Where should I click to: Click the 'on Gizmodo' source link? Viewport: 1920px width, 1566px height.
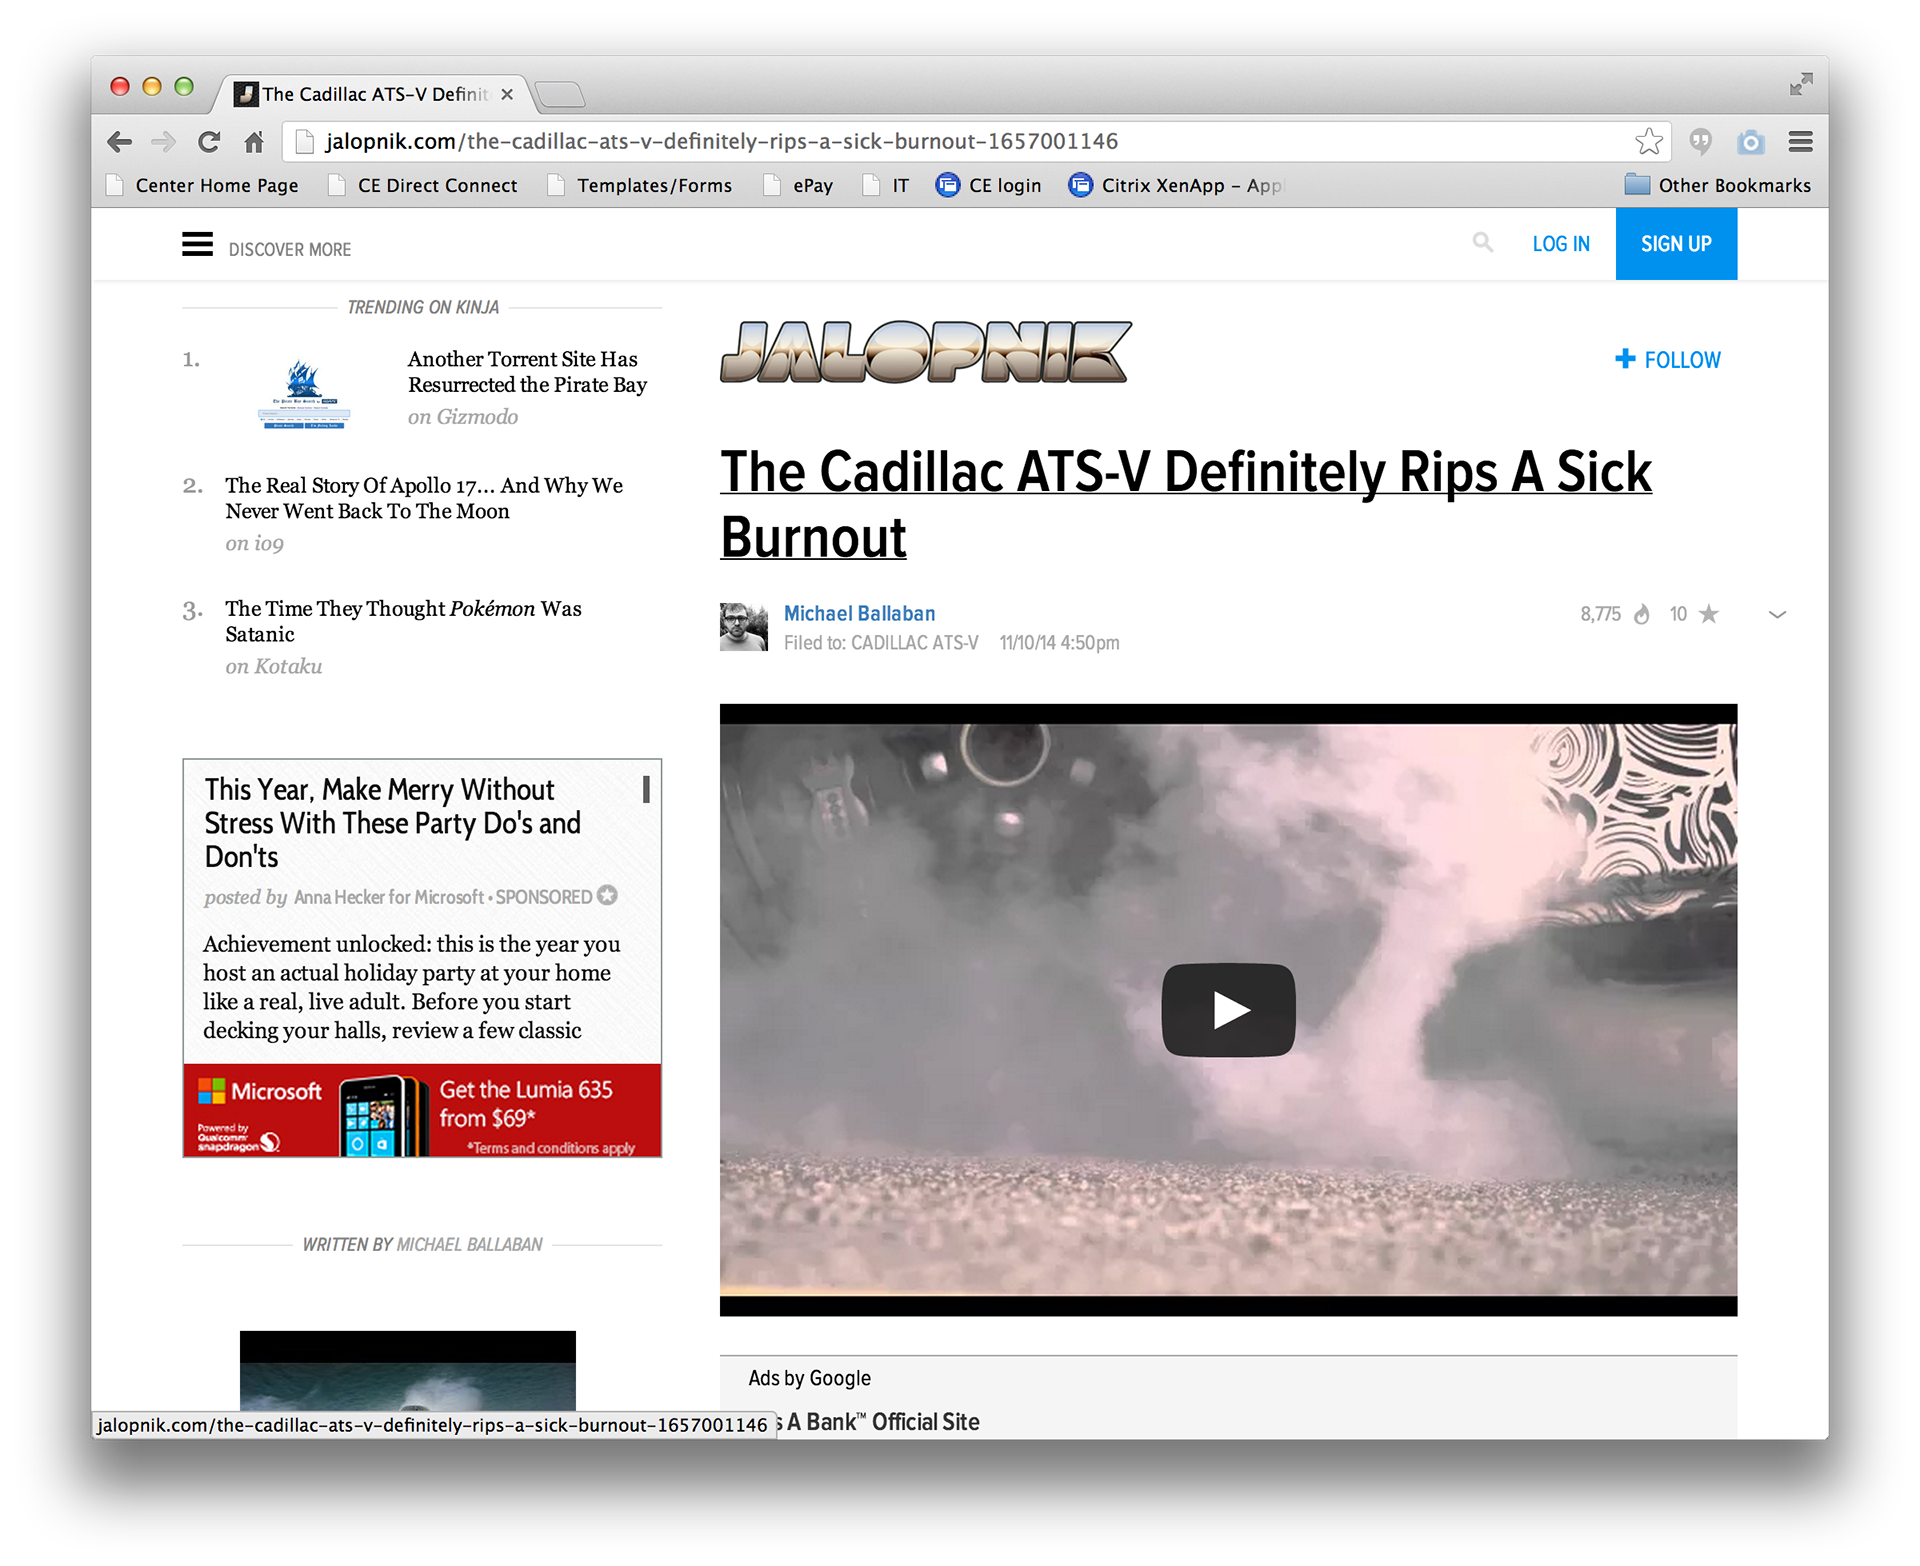463,417
